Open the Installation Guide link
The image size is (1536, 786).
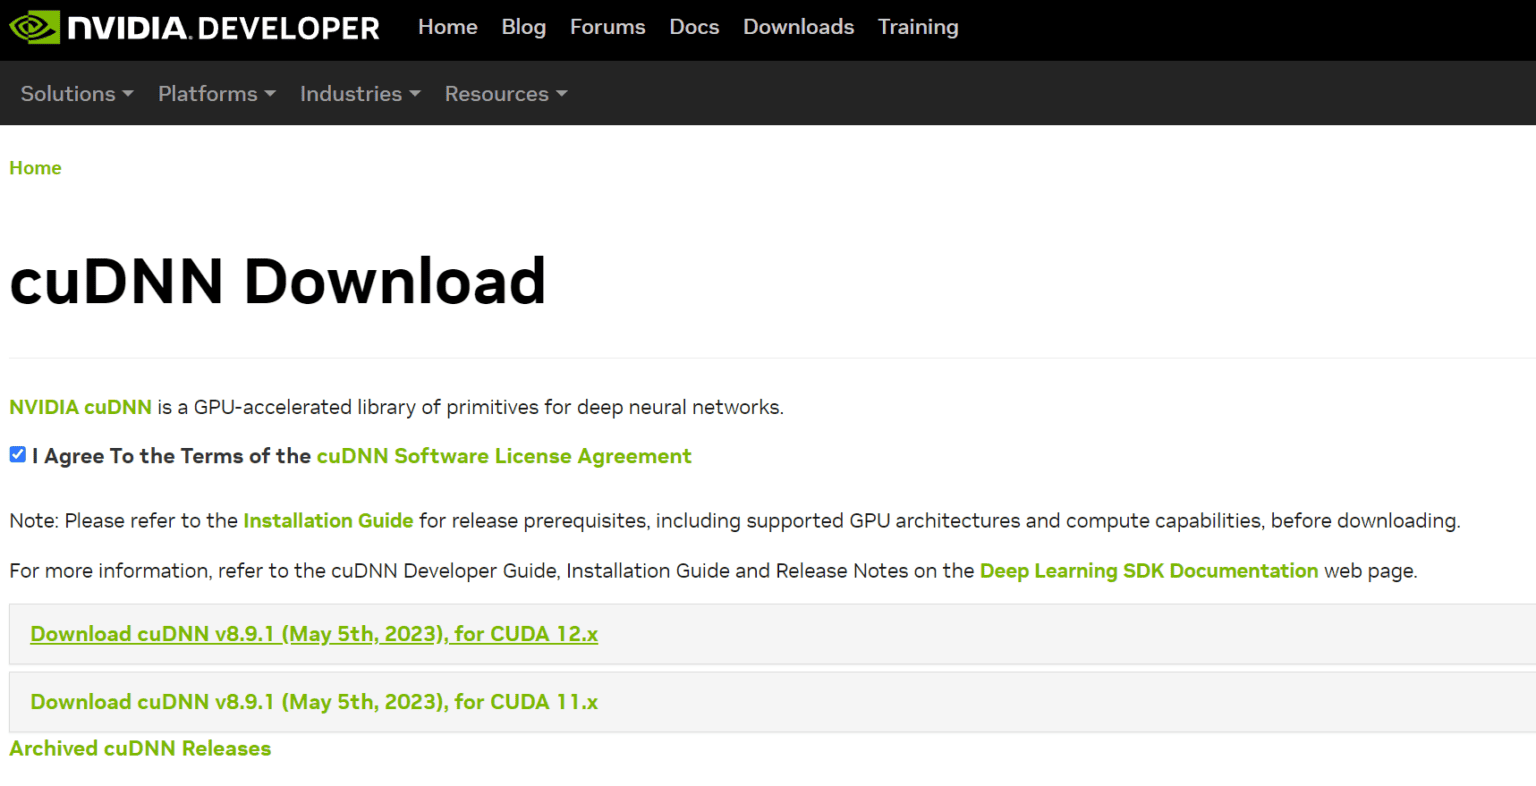coord(328,520)
